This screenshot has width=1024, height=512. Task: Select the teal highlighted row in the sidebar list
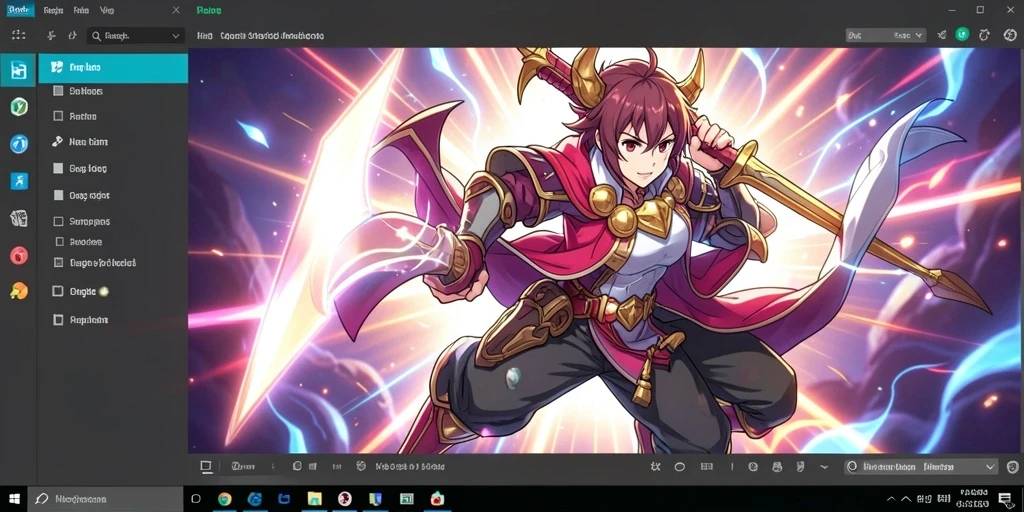pos(113,68)
